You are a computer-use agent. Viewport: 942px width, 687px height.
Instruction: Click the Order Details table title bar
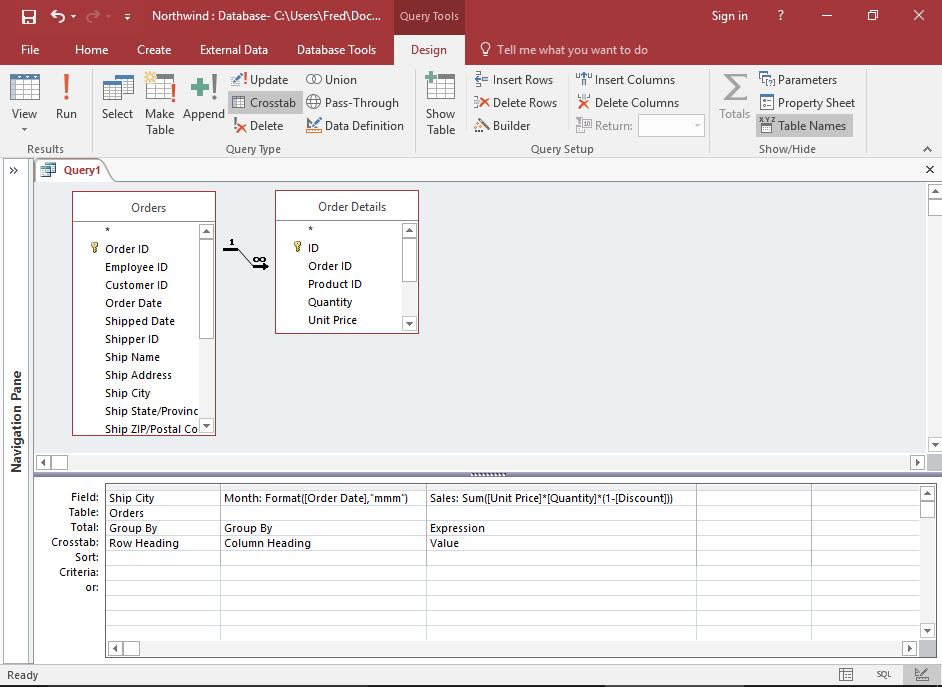coord(347,206)
